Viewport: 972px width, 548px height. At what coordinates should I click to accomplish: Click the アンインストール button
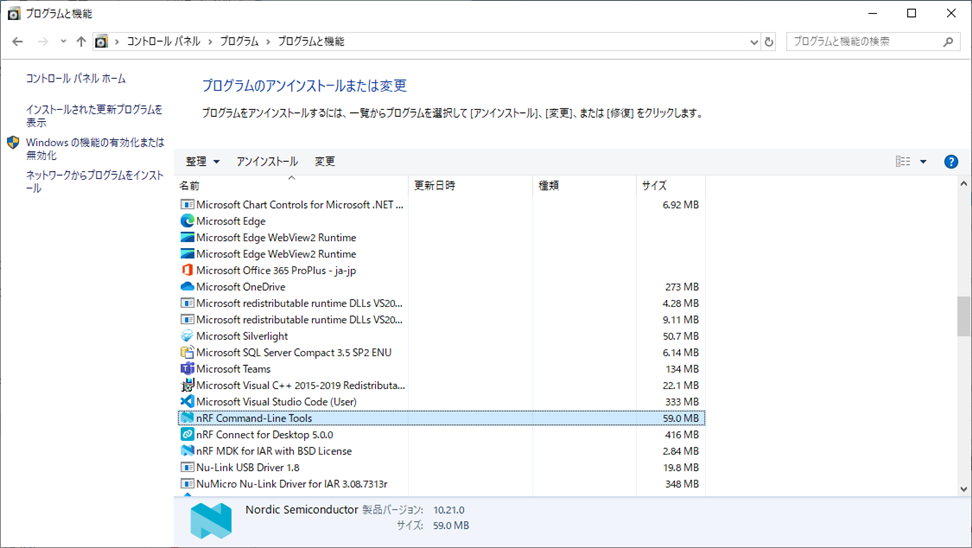267,161
